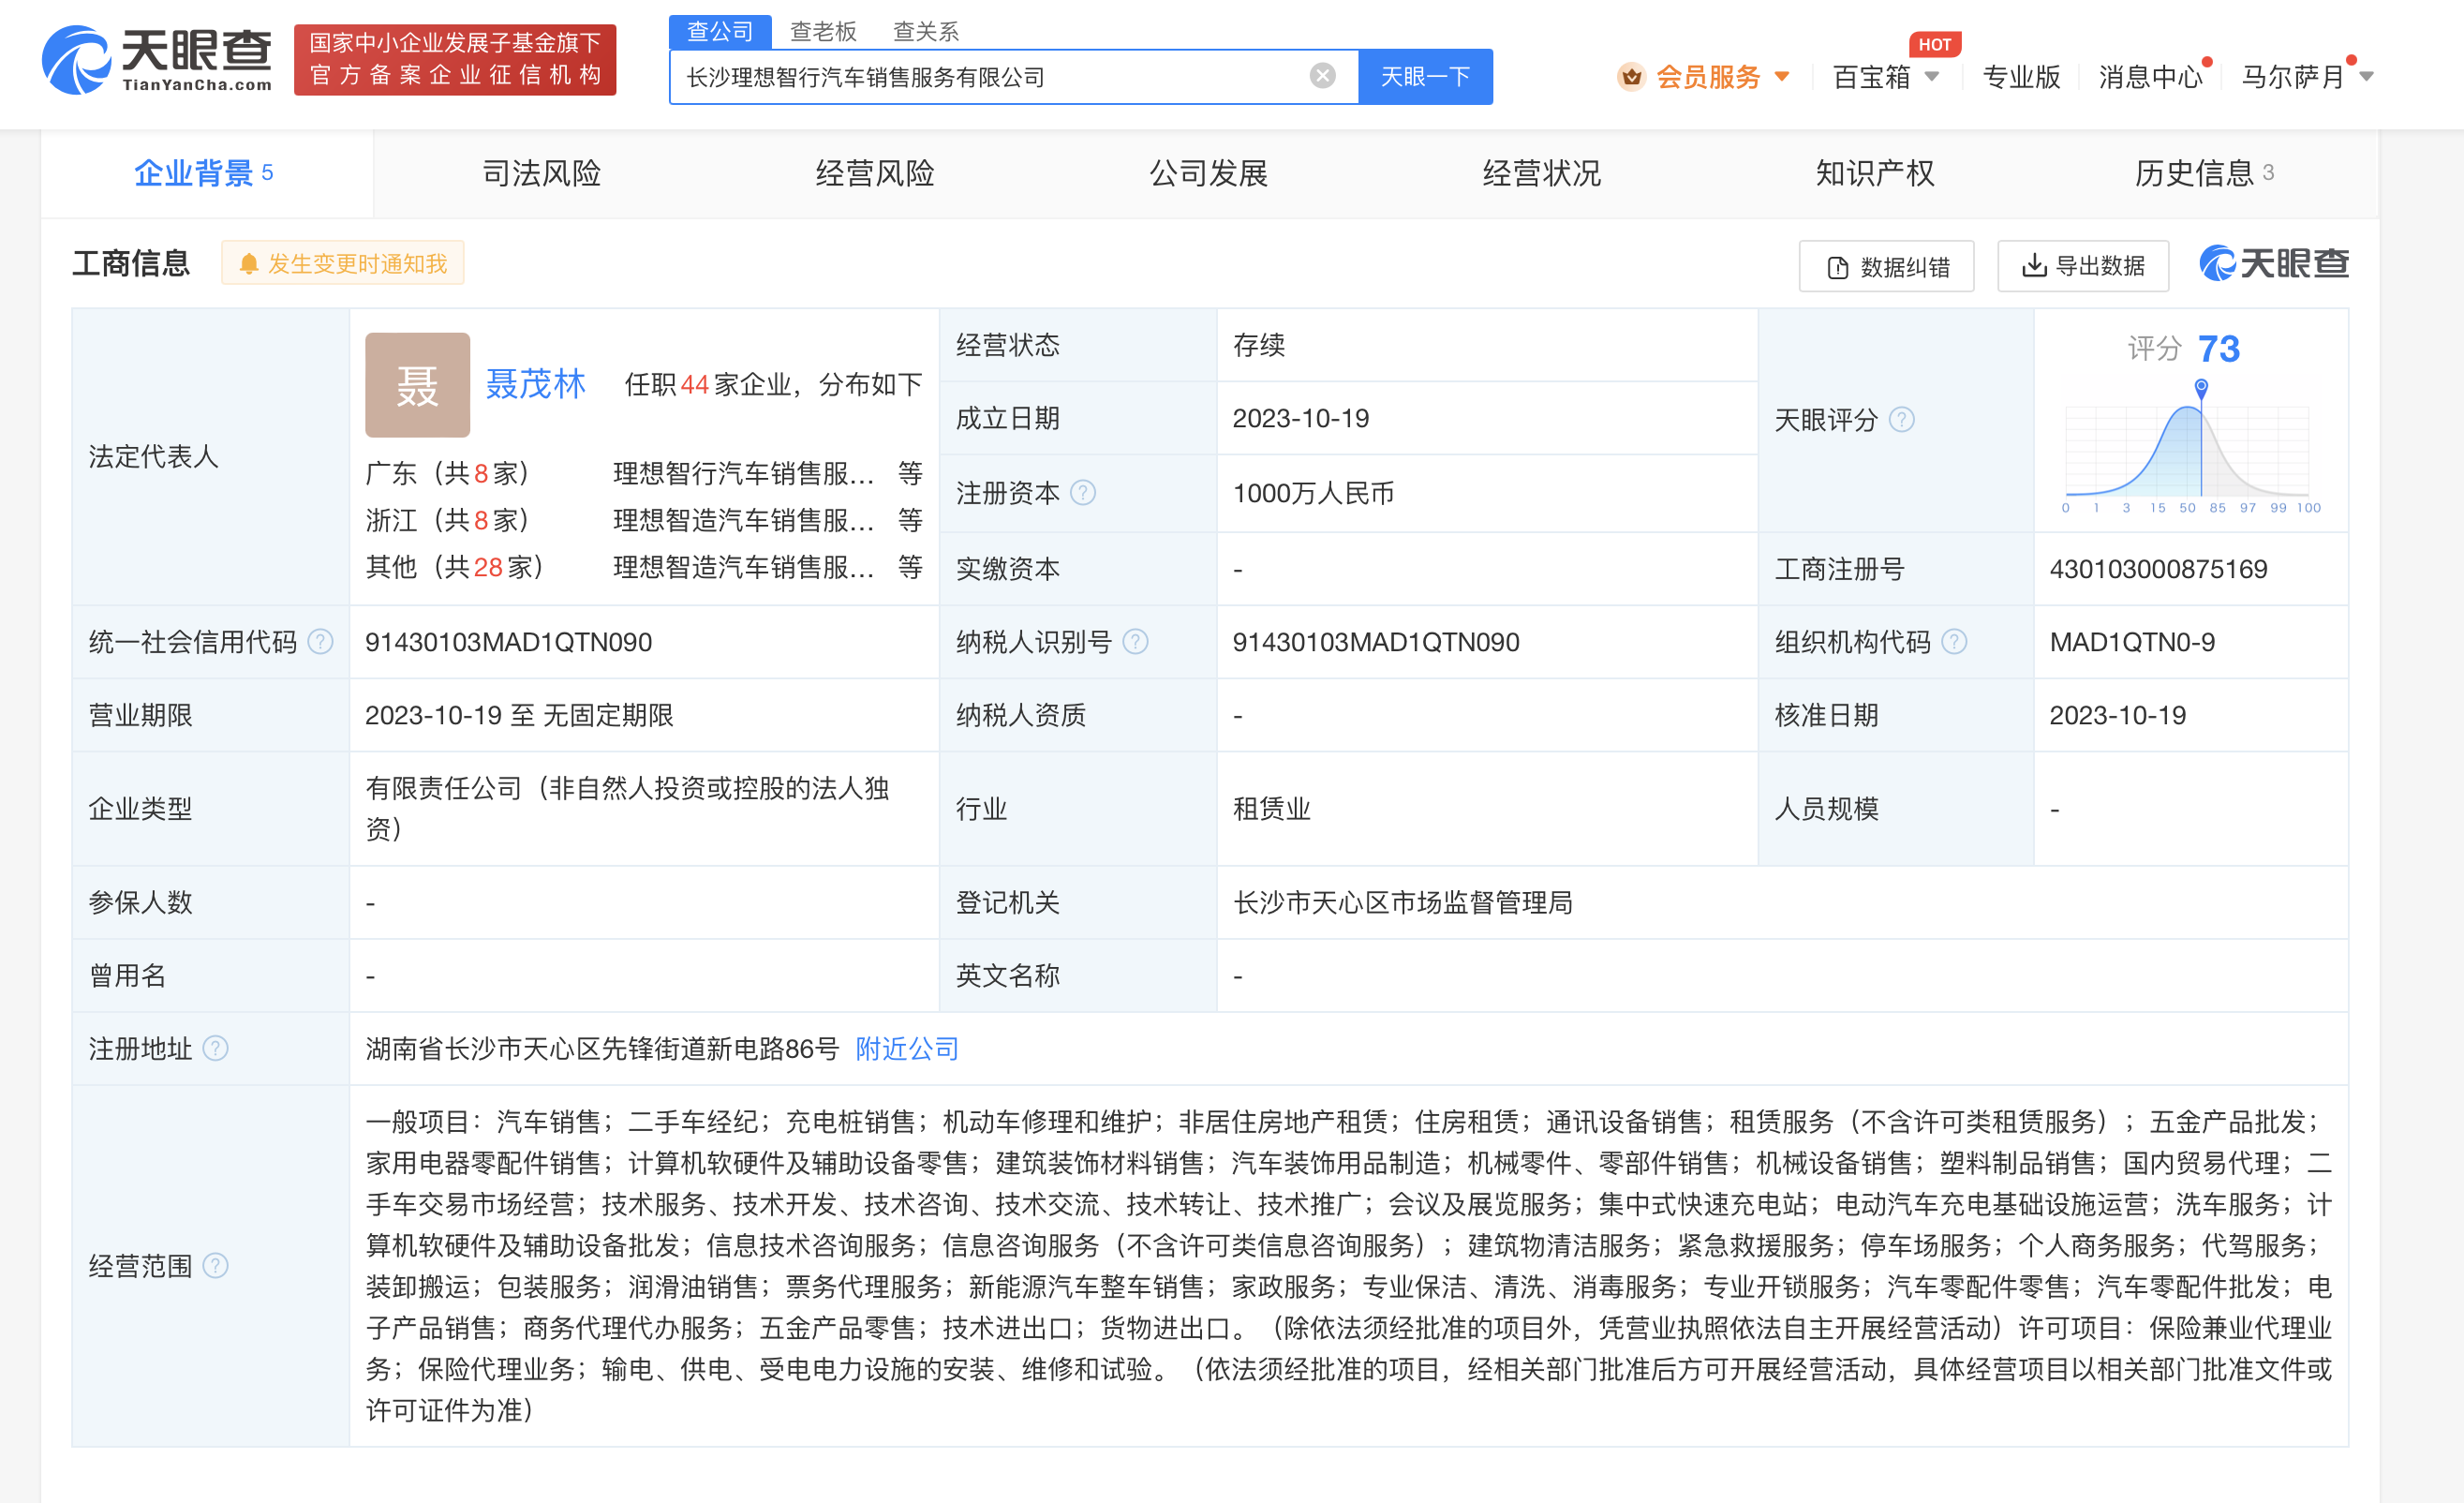
Task: Click the 天眼一下 search button
Action: (x=1425, y=76)
